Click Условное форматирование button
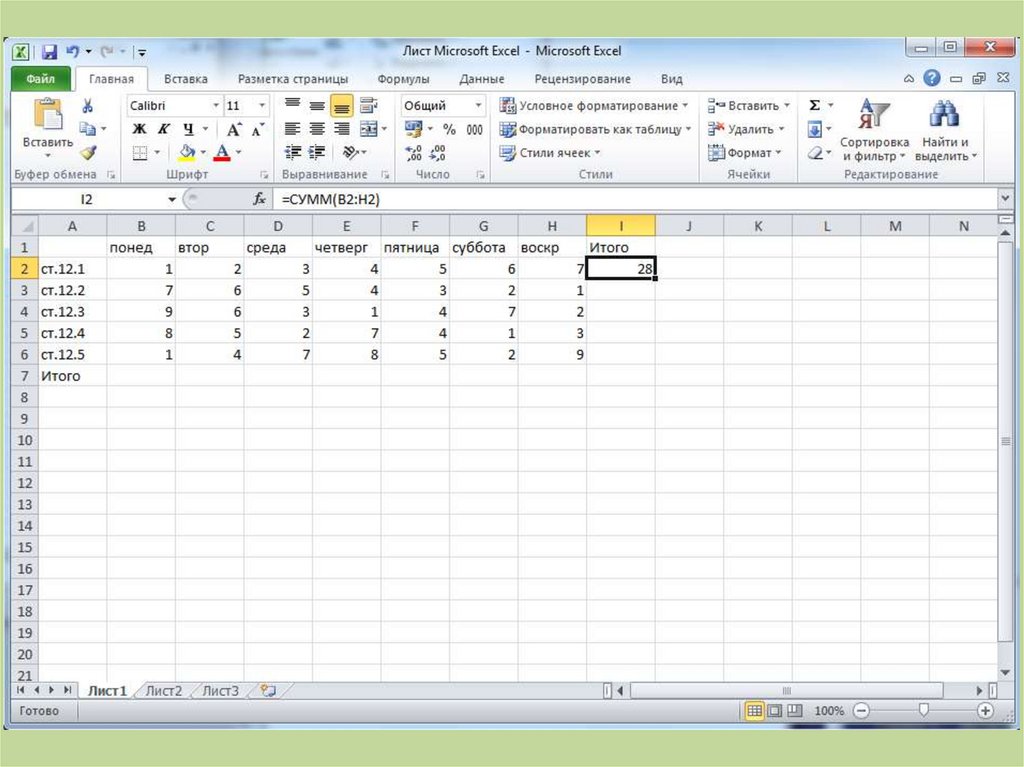The height and width of the screenshot is (767, 1024). point(595,106)
